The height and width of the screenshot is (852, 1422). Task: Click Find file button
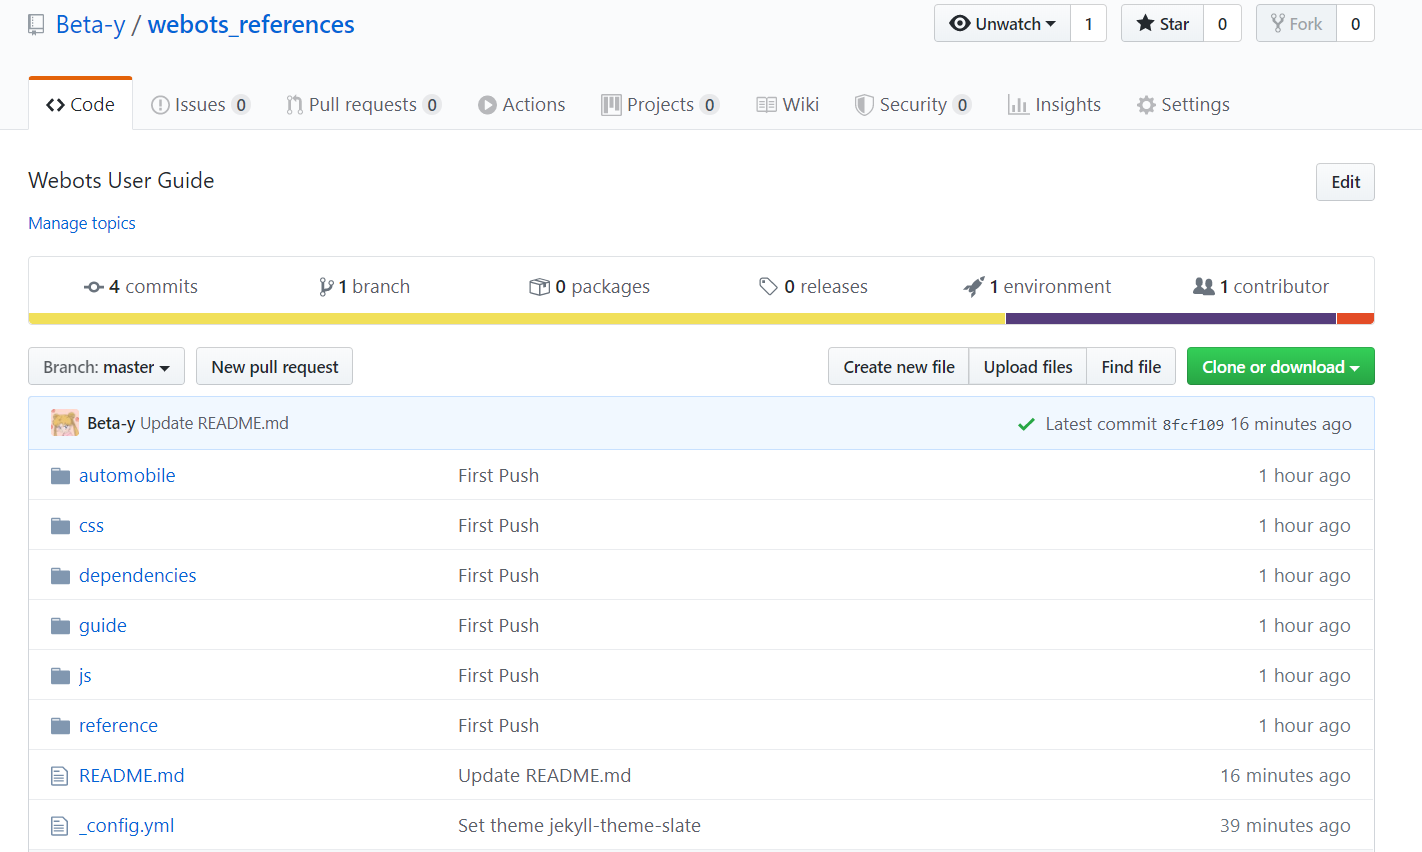1131,367
